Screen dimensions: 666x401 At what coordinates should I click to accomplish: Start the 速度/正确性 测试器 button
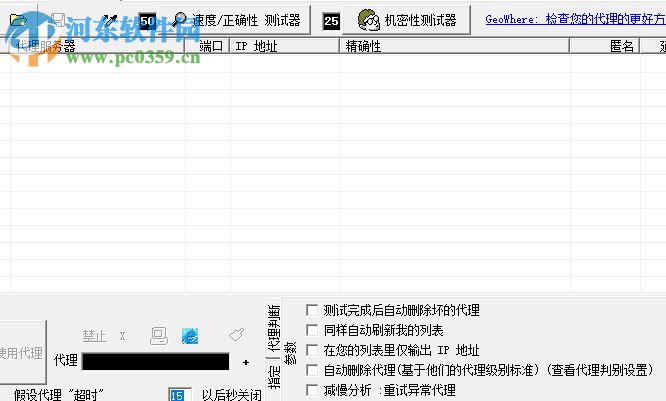(235, 20)
